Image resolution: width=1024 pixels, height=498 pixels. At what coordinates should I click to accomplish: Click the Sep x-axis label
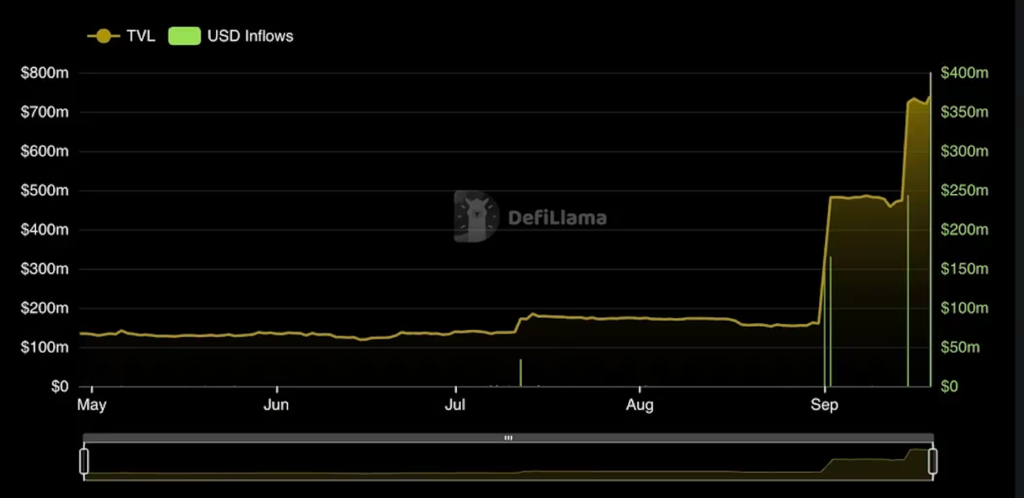[x=824, y=405]
